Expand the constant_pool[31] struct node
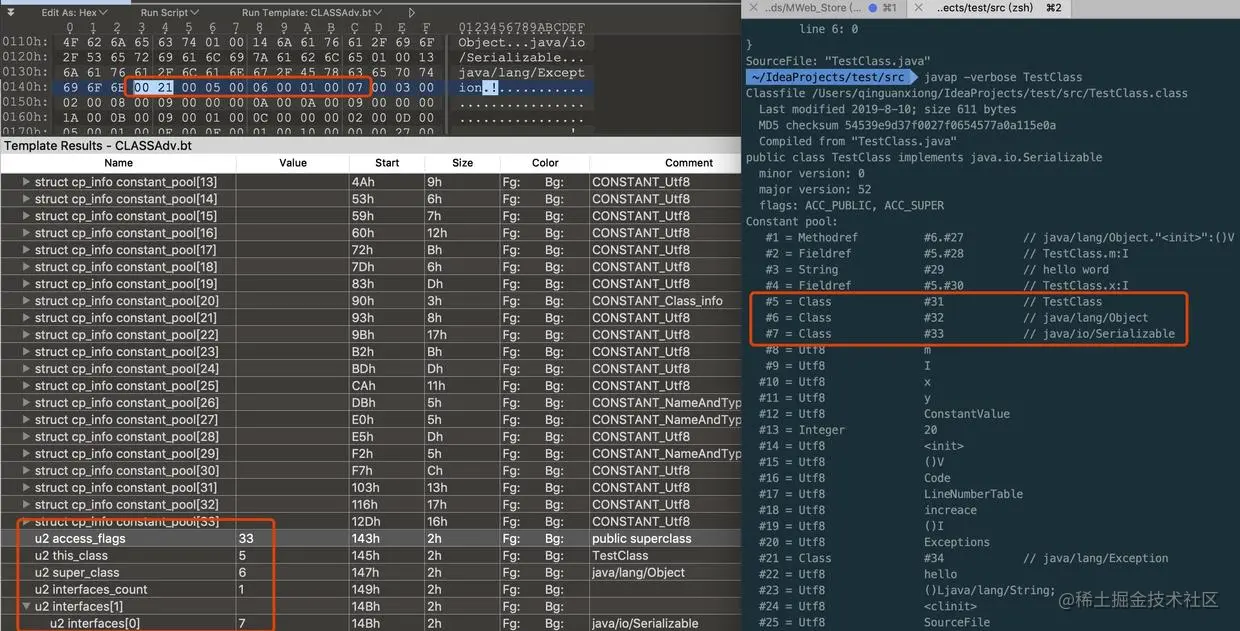The height and width of the screenshot is (631, 1240). (x=27, y=488)
